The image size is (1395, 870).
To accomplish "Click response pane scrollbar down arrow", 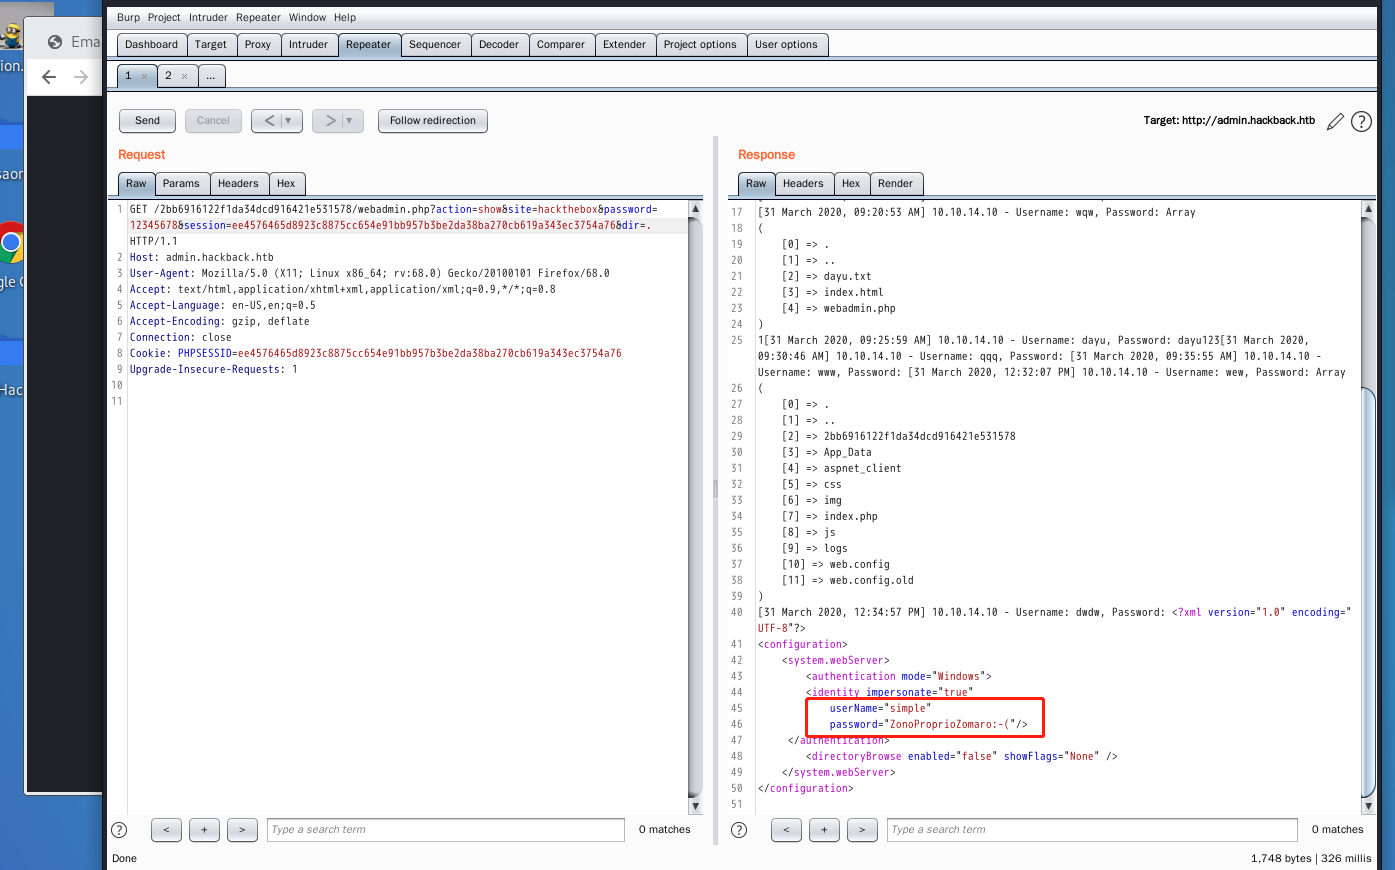I will pos(1368,806).
